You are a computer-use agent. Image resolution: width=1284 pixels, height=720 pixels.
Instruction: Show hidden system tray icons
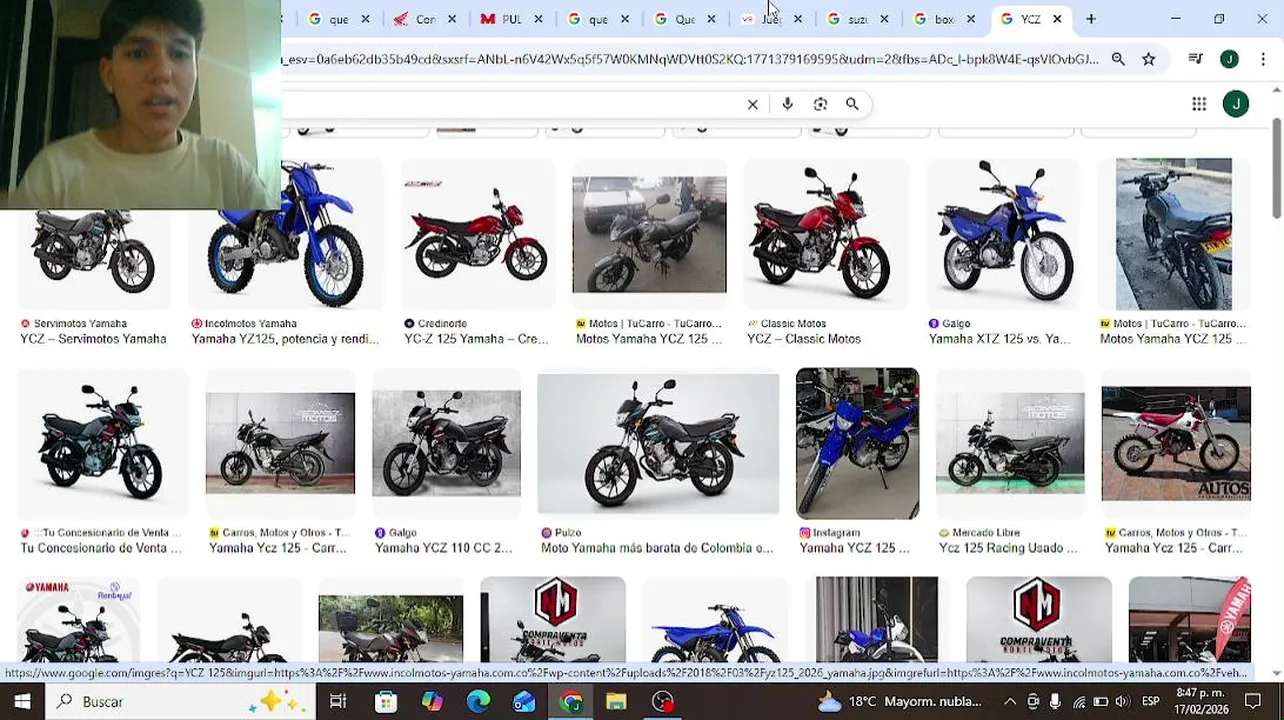[x=1009, y=701]
